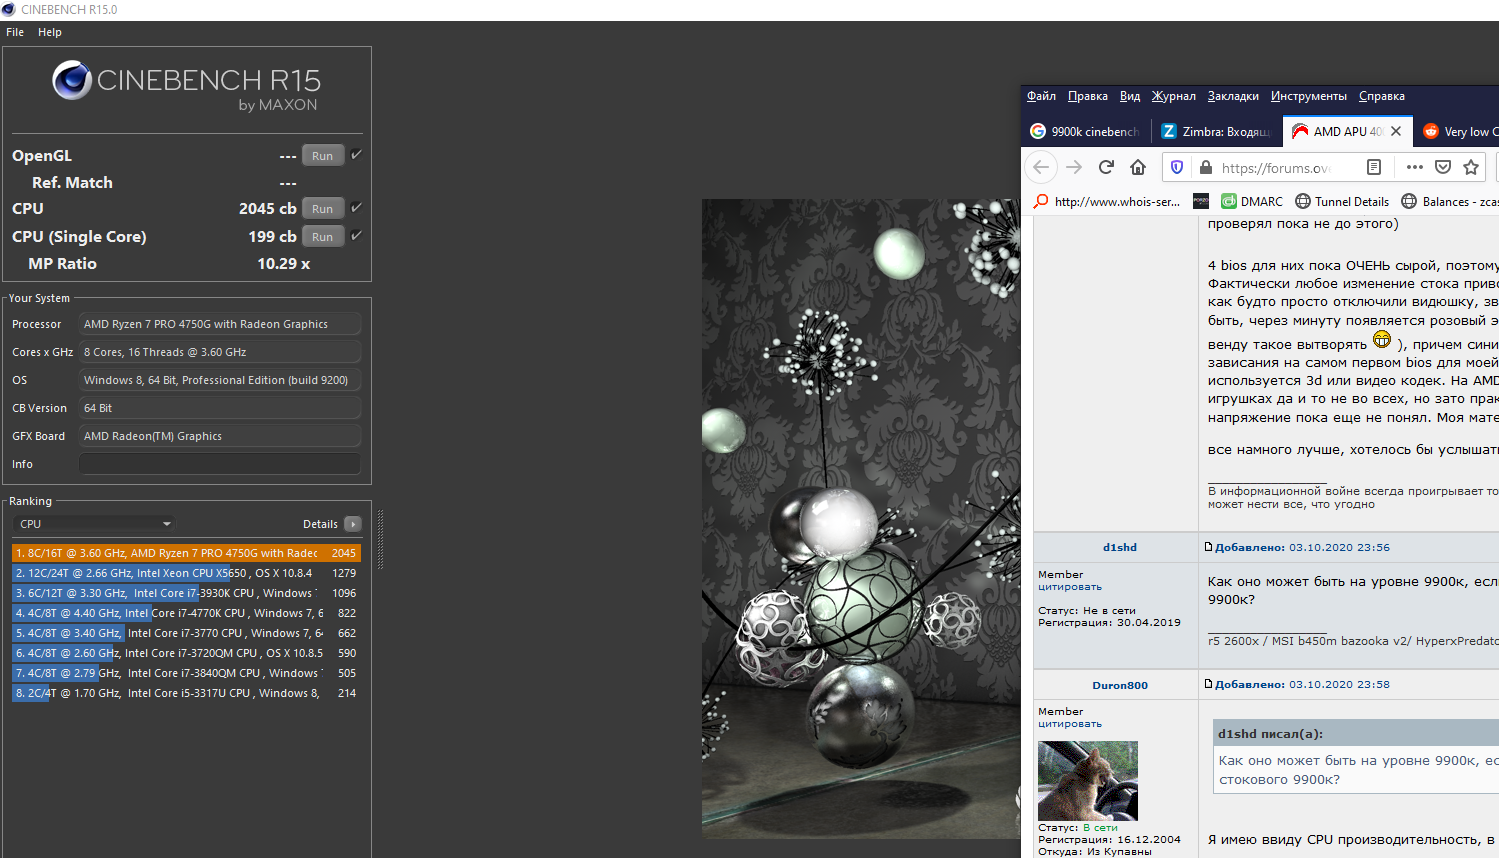Select ranking row Core i7-3720QM

click(186, 653)
